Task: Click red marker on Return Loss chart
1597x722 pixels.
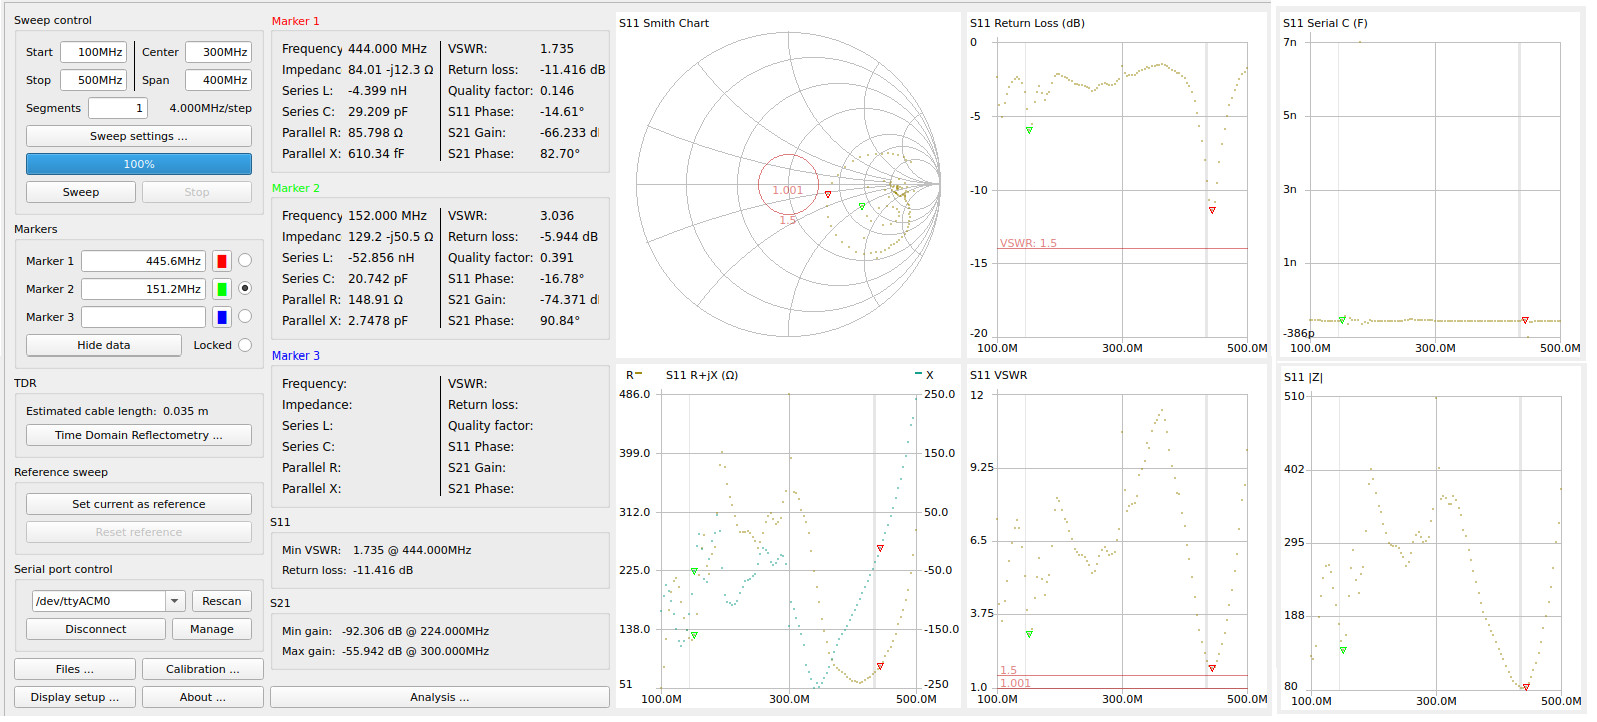Action: point(1212,210)
